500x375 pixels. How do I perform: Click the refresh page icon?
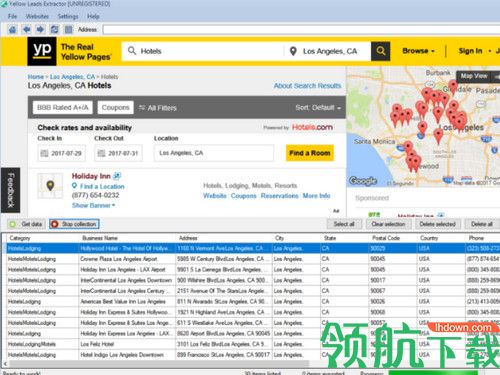(54, 30)
